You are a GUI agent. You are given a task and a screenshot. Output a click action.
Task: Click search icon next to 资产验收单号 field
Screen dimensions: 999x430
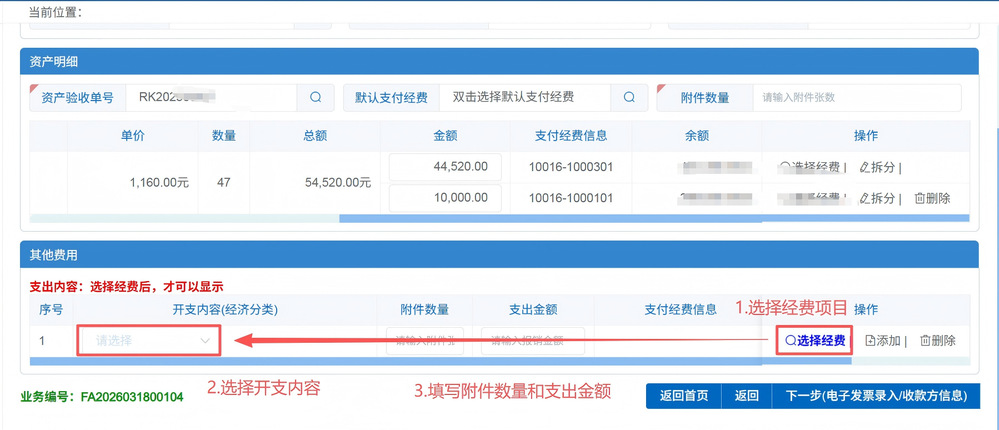[x=315, y=98]
